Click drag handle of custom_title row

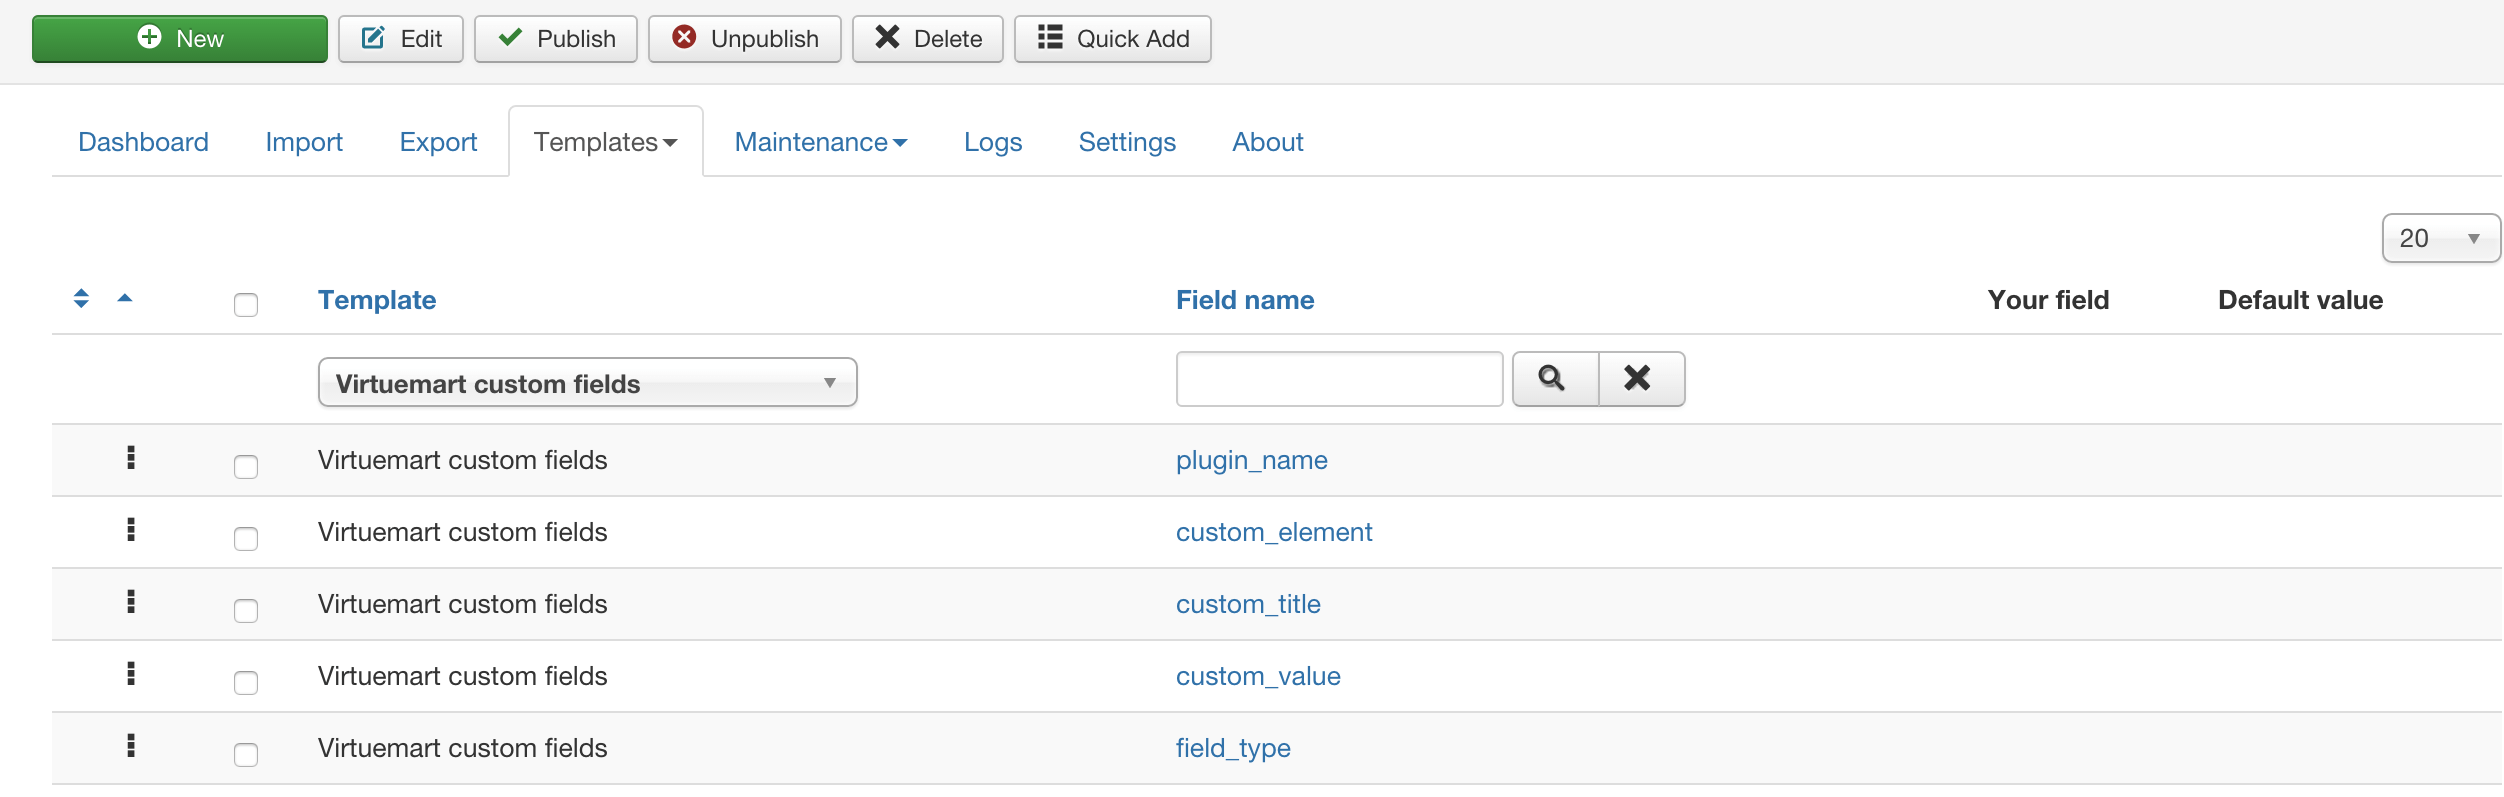[131, 601]
